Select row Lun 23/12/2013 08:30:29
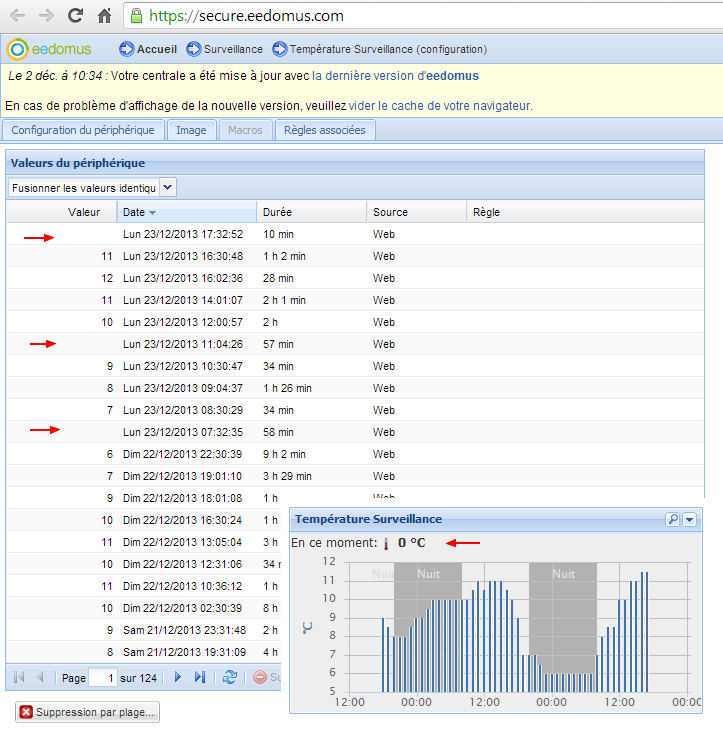This screenshot has width=723, height=741. click(355, 410)
